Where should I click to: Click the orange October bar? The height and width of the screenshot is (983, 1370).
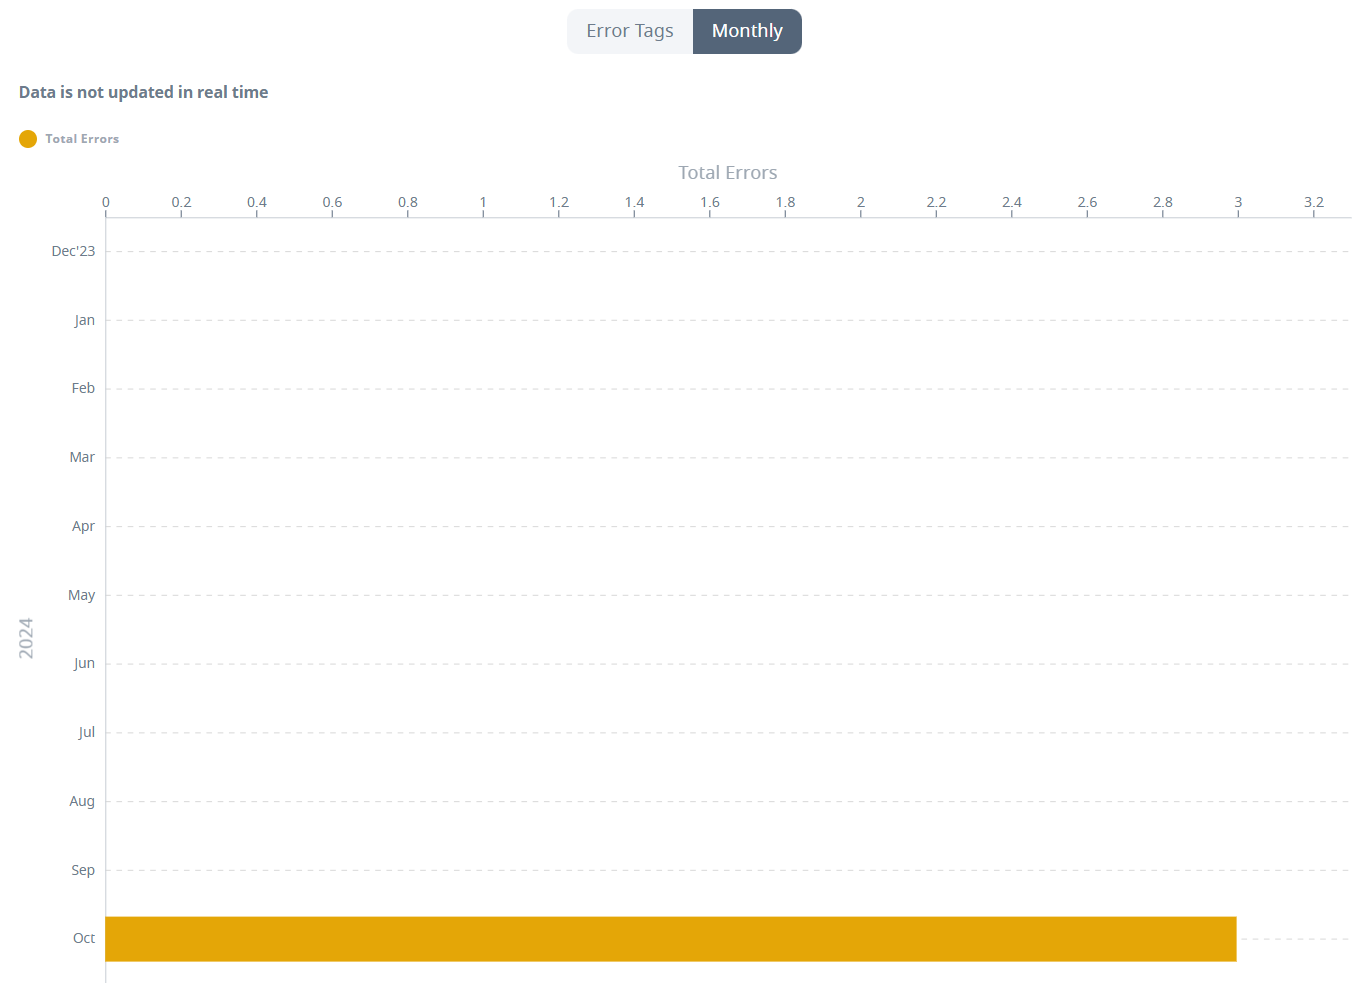coord(671,939)
